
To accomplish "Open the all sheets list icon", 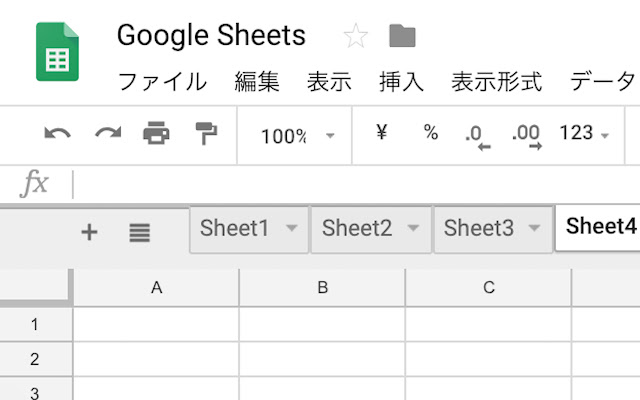I will (139, 233).
